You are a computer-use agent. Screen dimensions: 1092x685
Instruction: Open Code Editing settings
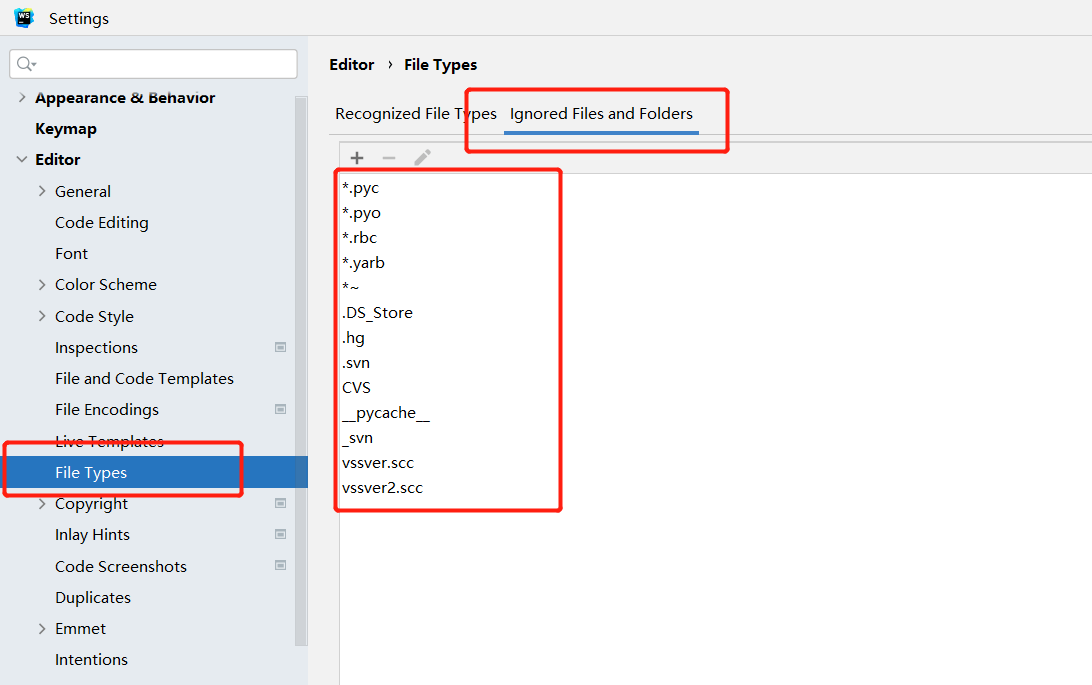pyautogui.click(x=102, y=223)
